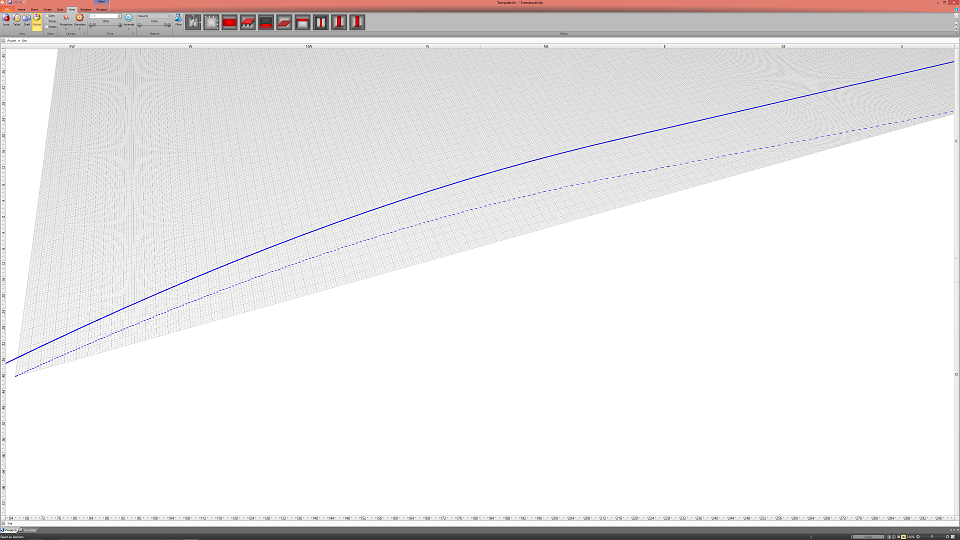Expand the Projection dropdown arrow
This screenshot has width=960, height=540.
(66, 28)
